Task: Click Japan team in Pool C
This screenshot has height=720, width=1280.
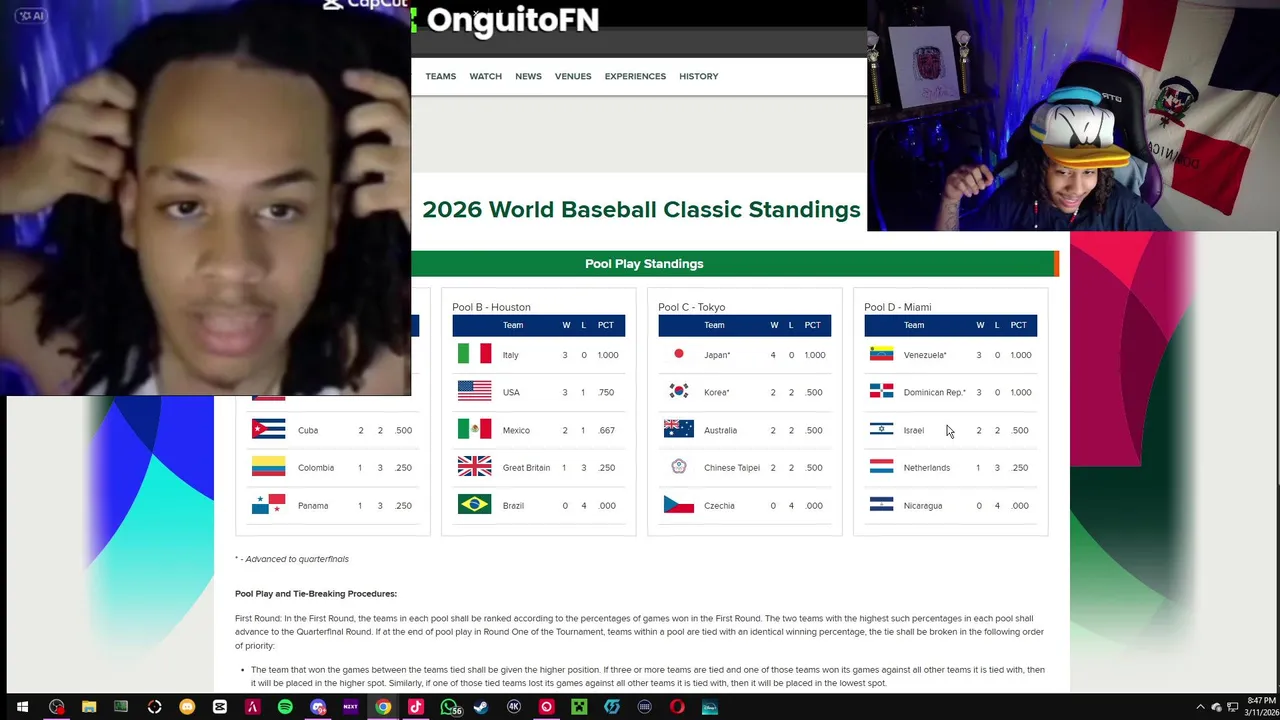Action: (717, 355)
